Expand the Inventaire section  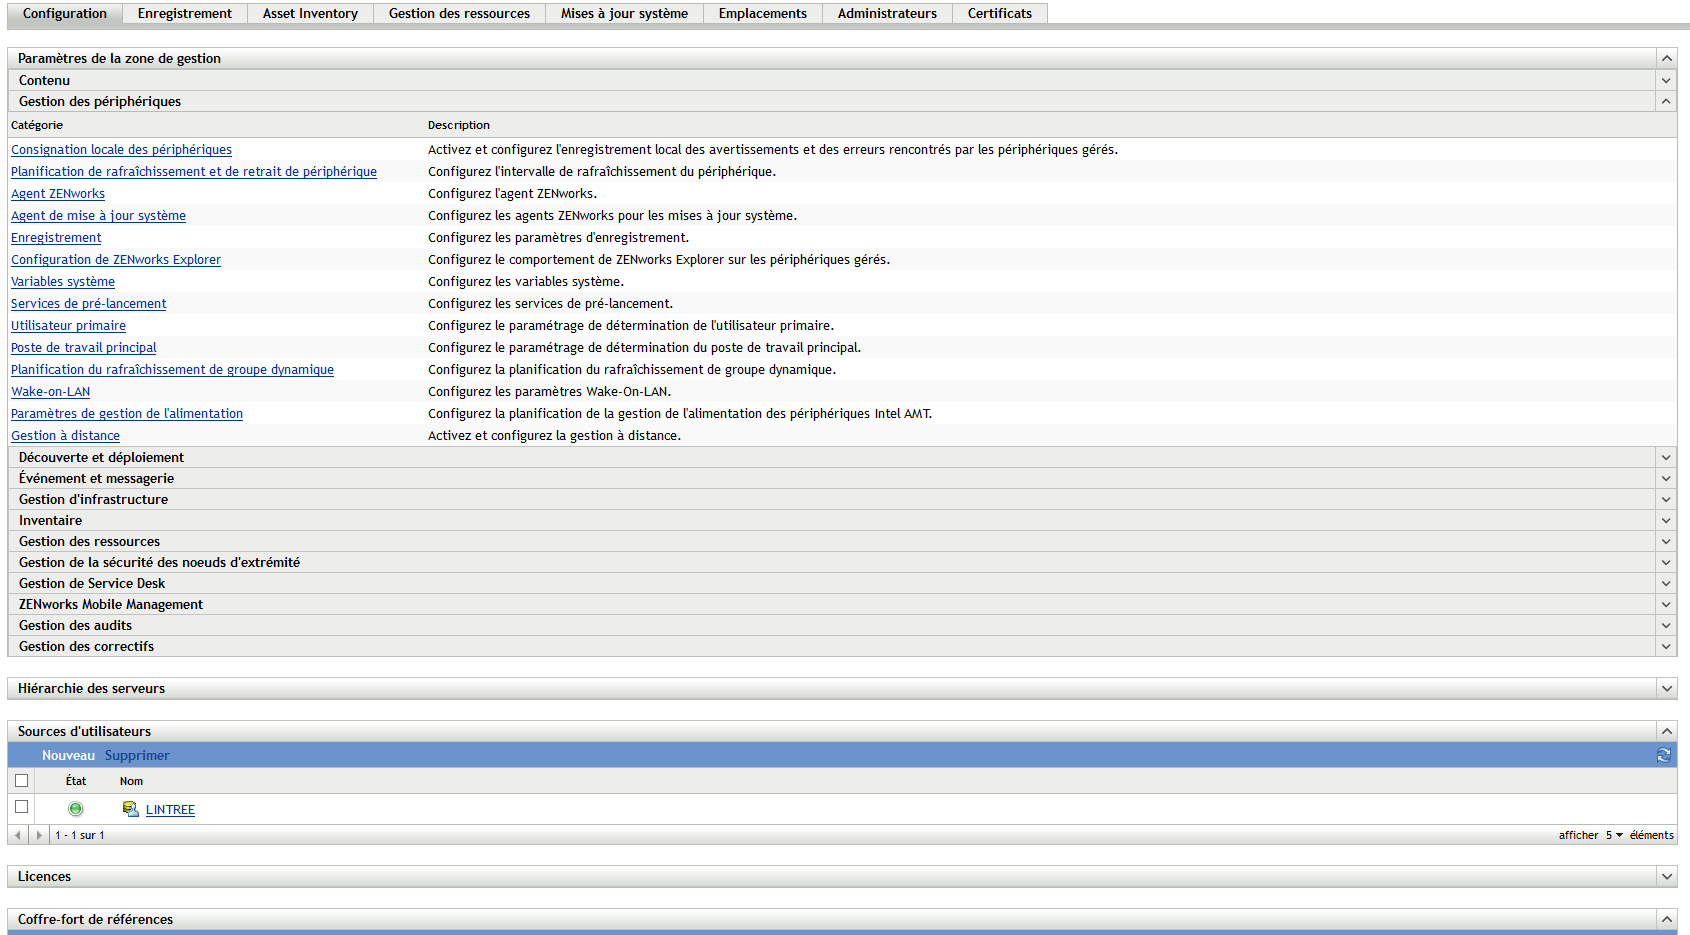tap(1665, 520)
